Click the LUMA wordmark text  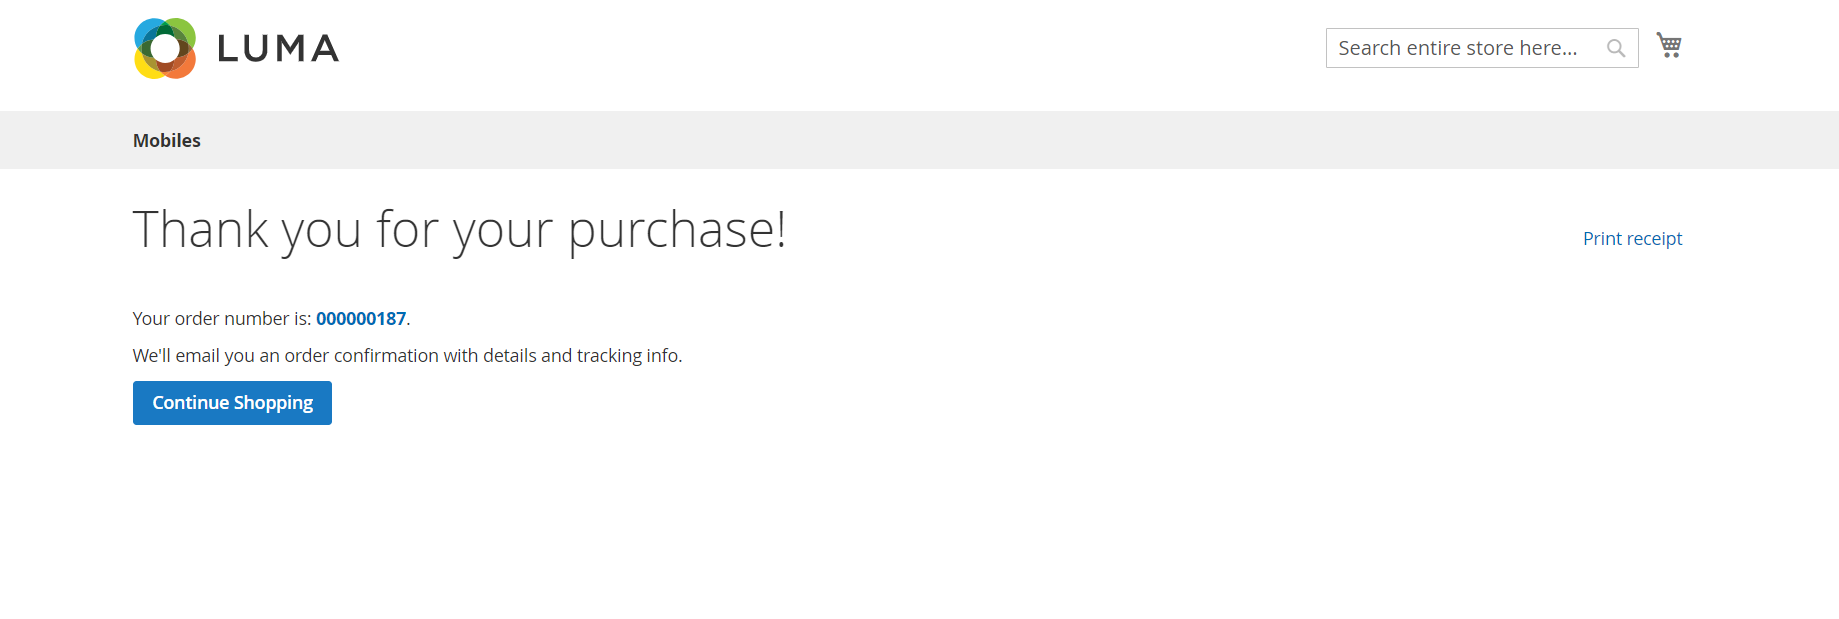click(x=278, y=49)
